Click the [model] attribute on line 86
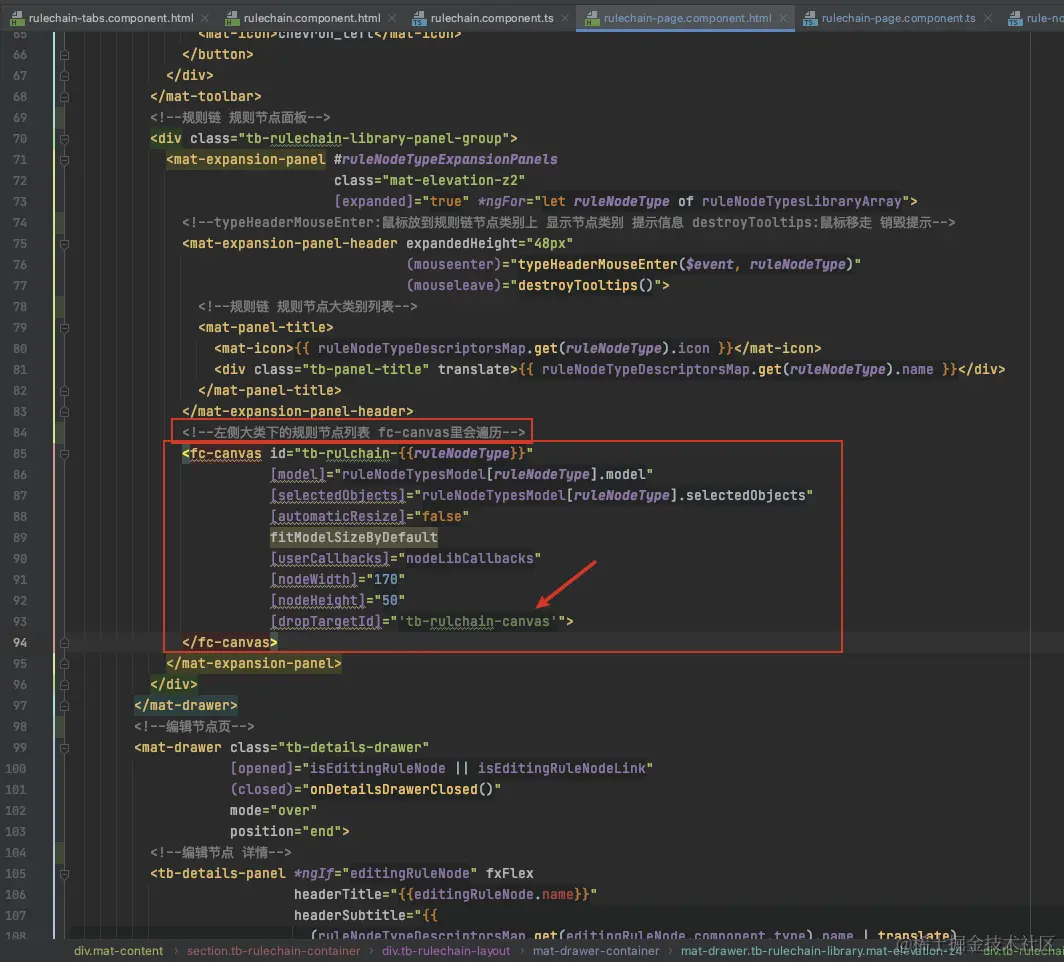 coord(298,474)
